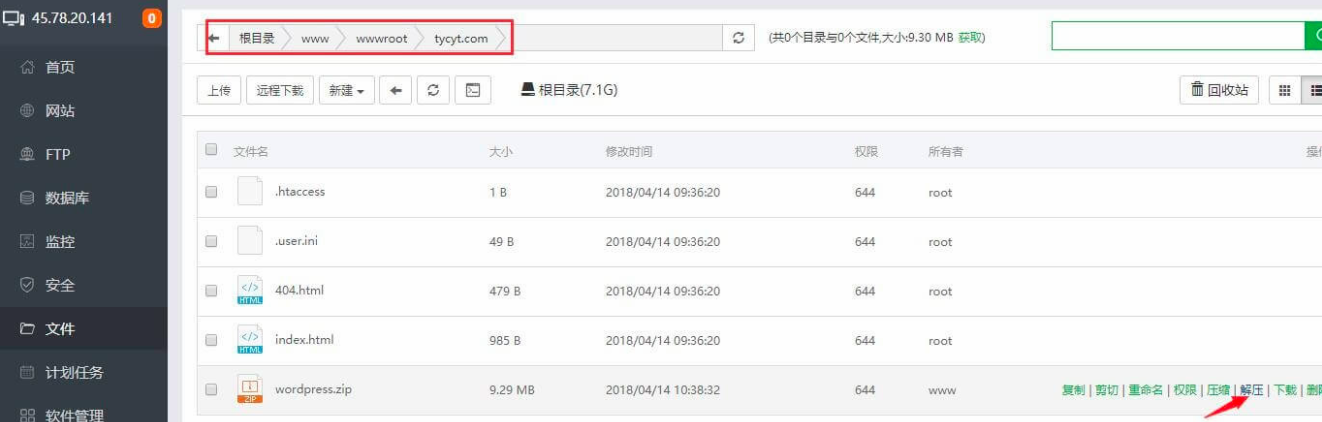Screen dimensions: 1322x422
Task: Click the index.html HTML file icon
Action: point(249,340)
